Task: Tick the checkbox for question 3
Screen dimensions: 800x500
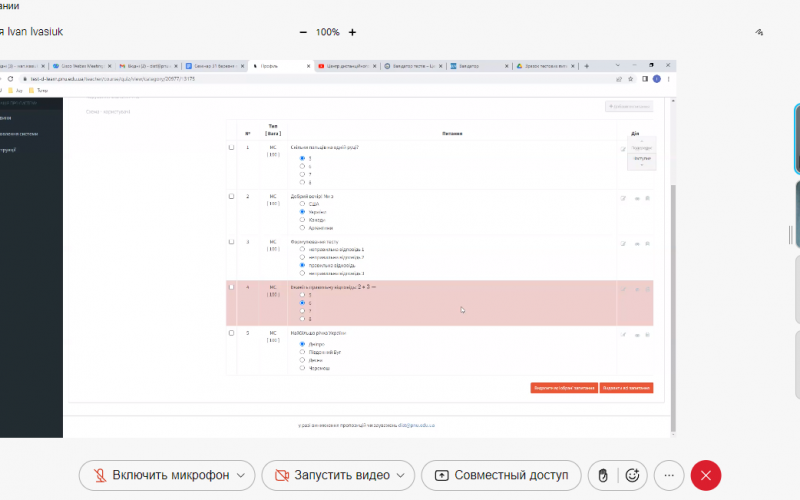Action: (232, 242)
